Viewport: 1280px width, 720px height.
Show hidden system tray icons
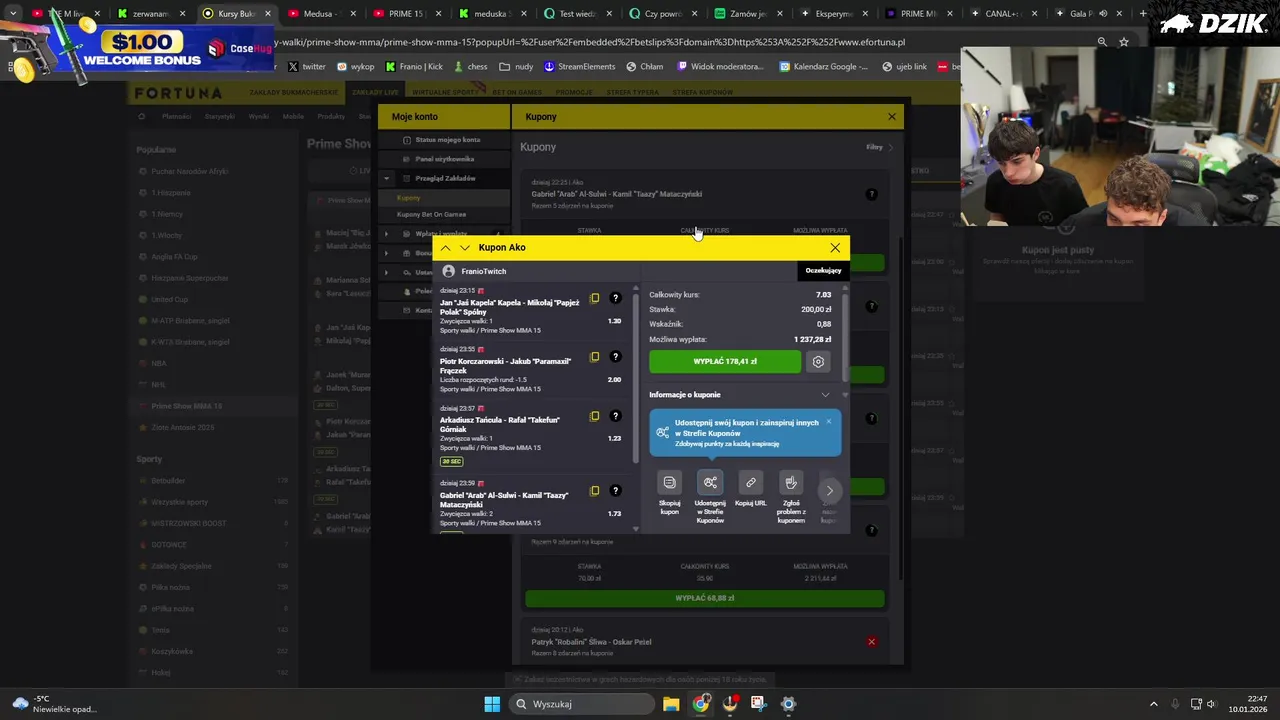click(x=1153, y=704)
